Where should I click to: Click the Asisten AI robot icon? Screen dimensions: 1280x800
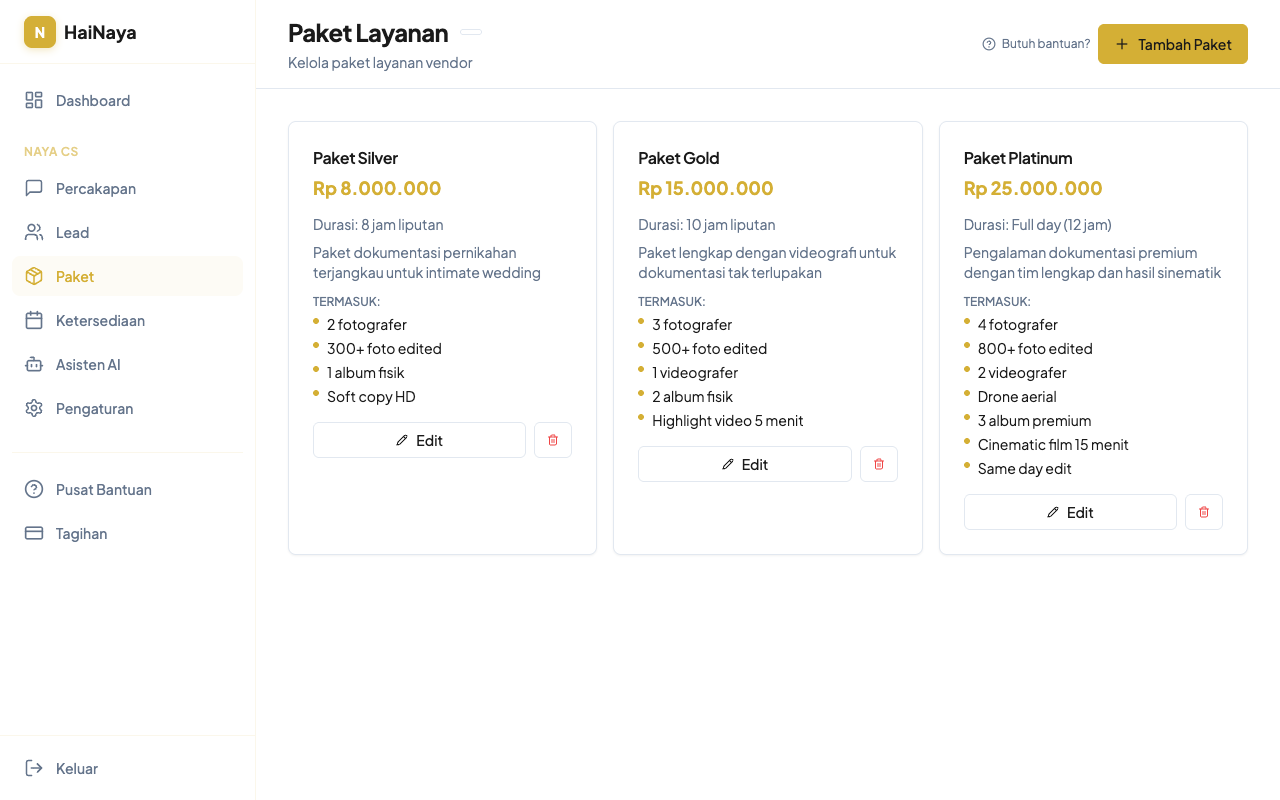tap(34, 364)
